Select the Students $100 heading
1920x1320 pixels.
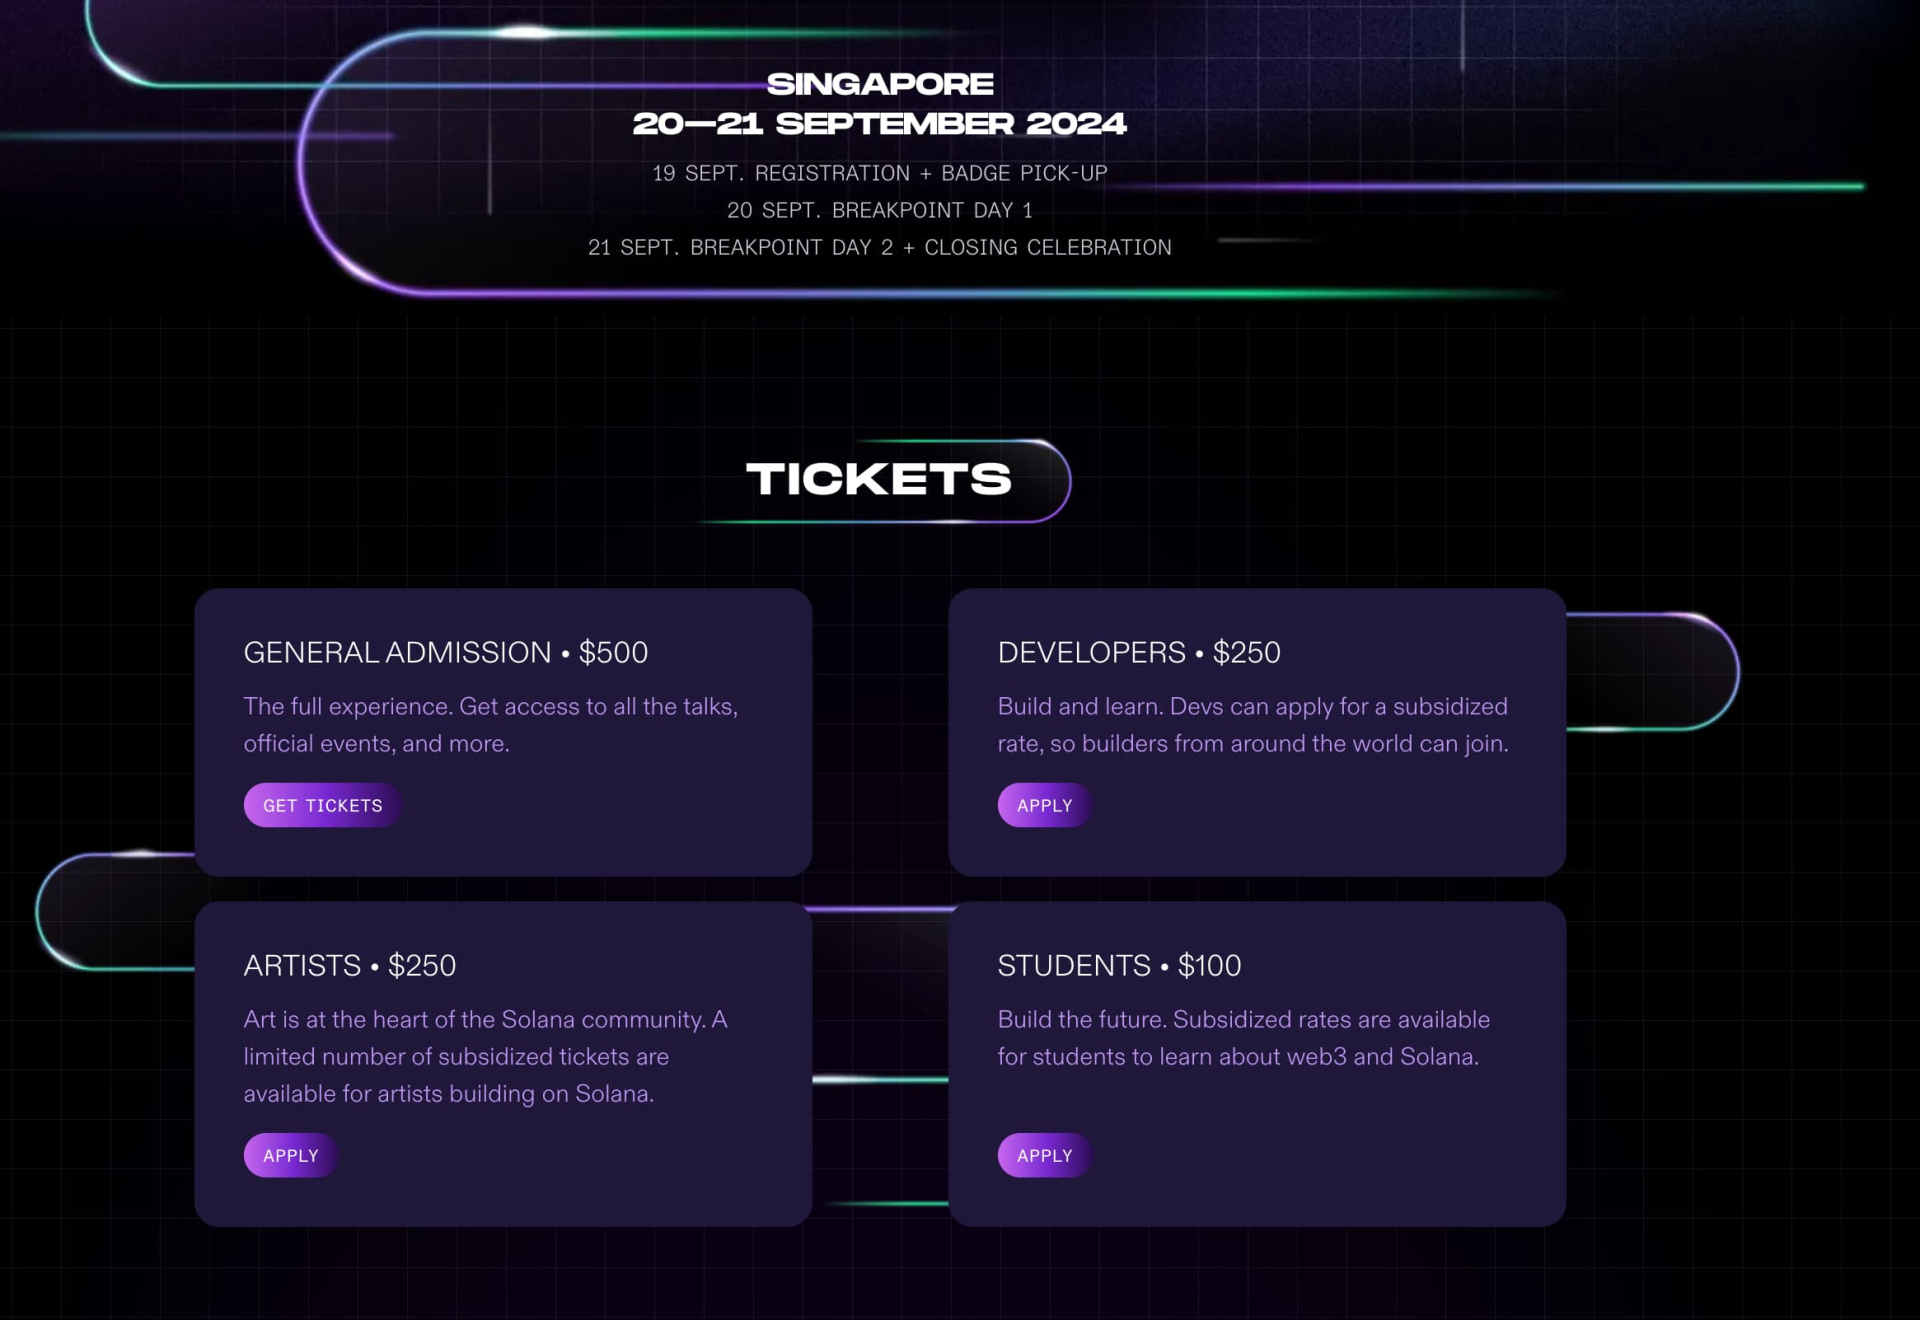pyautogui.click(x=1119, y=965)
